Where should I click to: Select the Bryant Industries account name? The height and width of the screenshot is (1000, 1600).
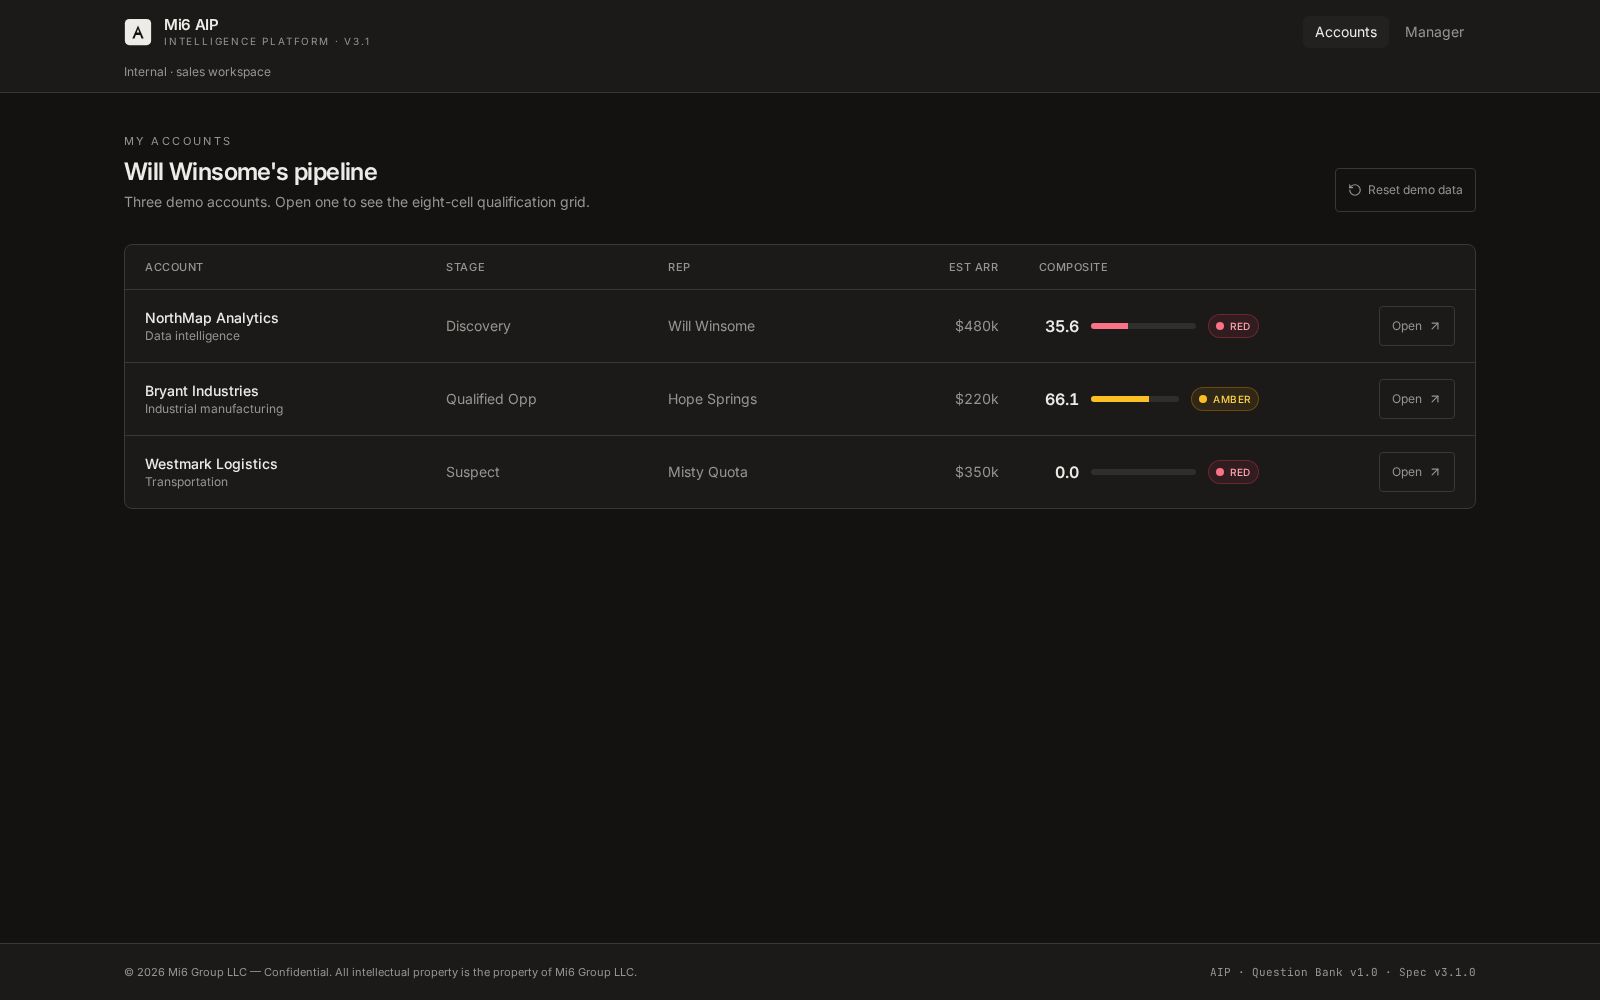tap(202, 391)
